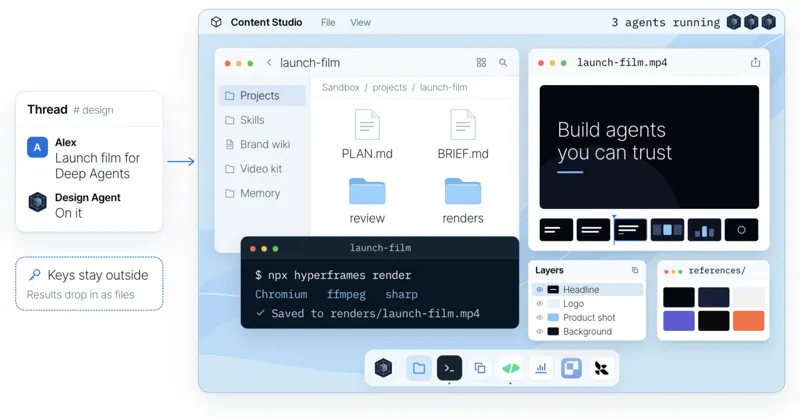800x418 pixels.
Task: Click projects in the breadcrumb path
Action: pyautogui.click(x=389, y=87)
